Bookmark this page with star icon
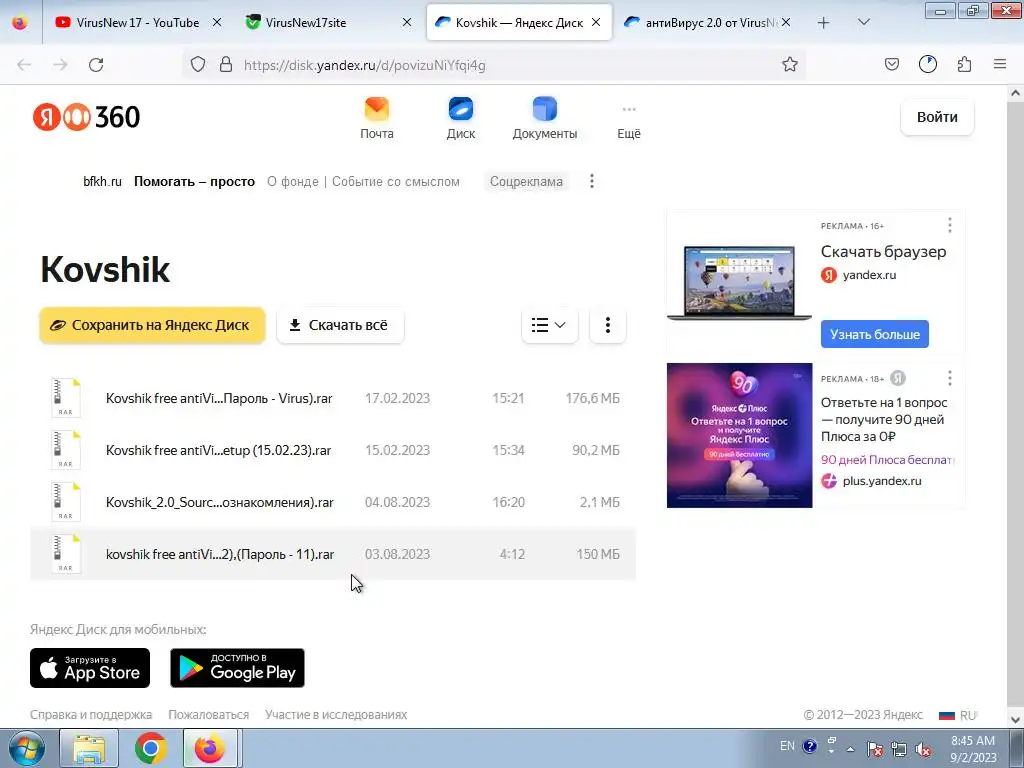 790,65
